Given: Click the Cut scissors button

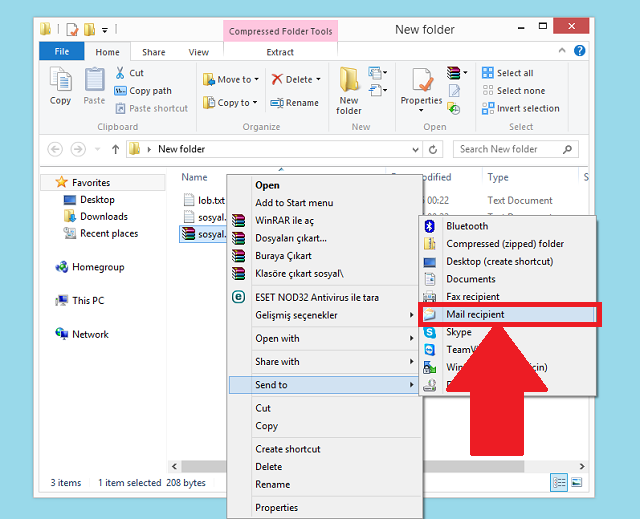Looking at the screenshot, I should coord(129,73).
